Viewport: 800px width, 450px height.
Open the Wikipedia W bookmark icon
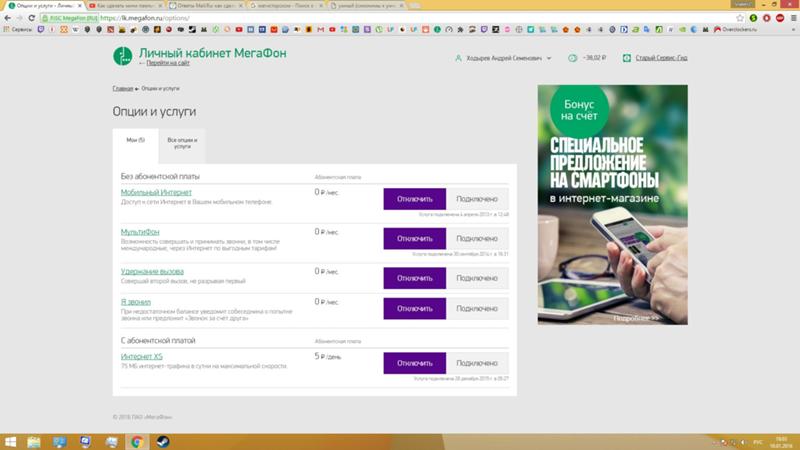[x=76, y=30]
